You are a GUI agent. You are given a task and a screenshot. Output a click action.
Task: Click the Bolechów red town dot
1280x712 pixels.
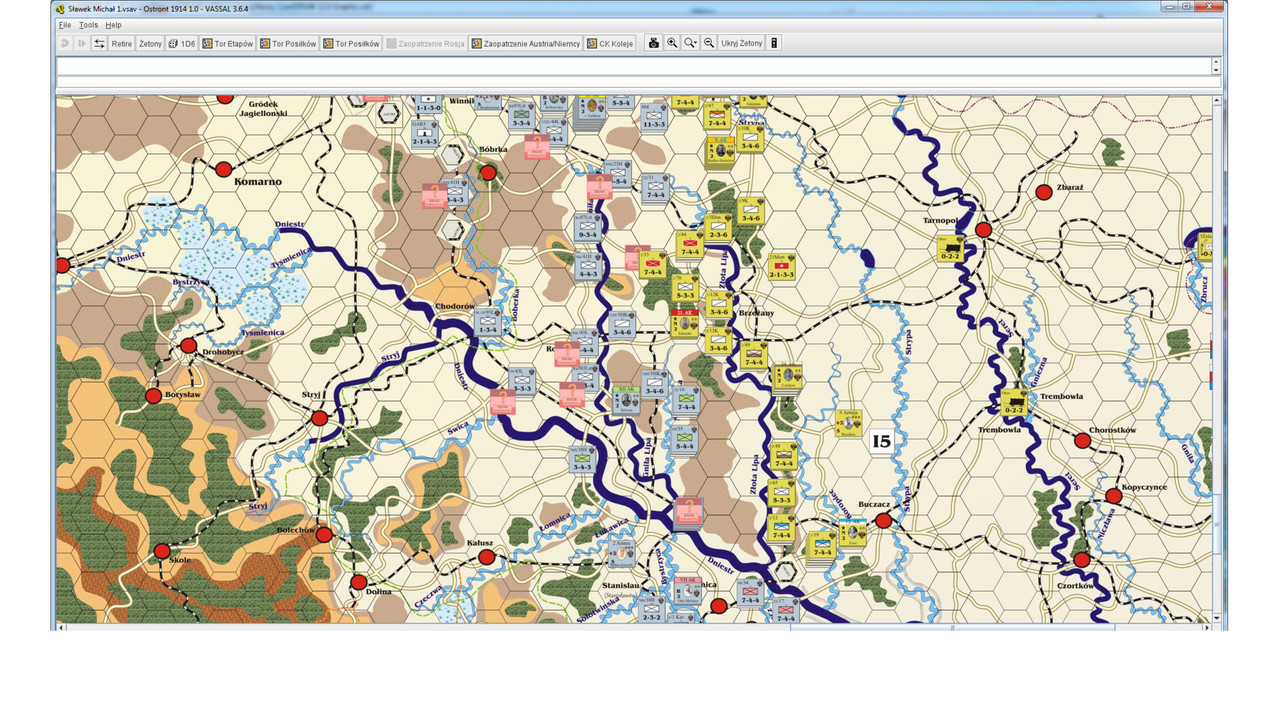click(324, 534)
